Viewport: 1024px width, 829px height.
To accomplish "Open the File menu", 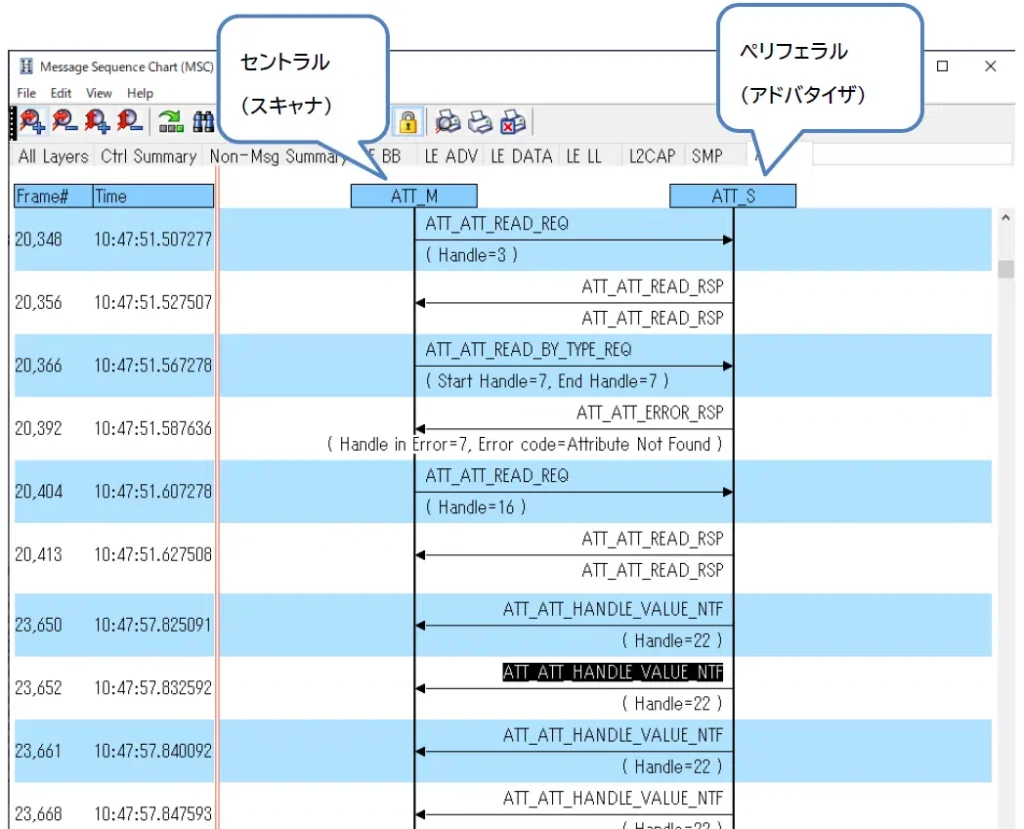I will click(x=27, y=93).
